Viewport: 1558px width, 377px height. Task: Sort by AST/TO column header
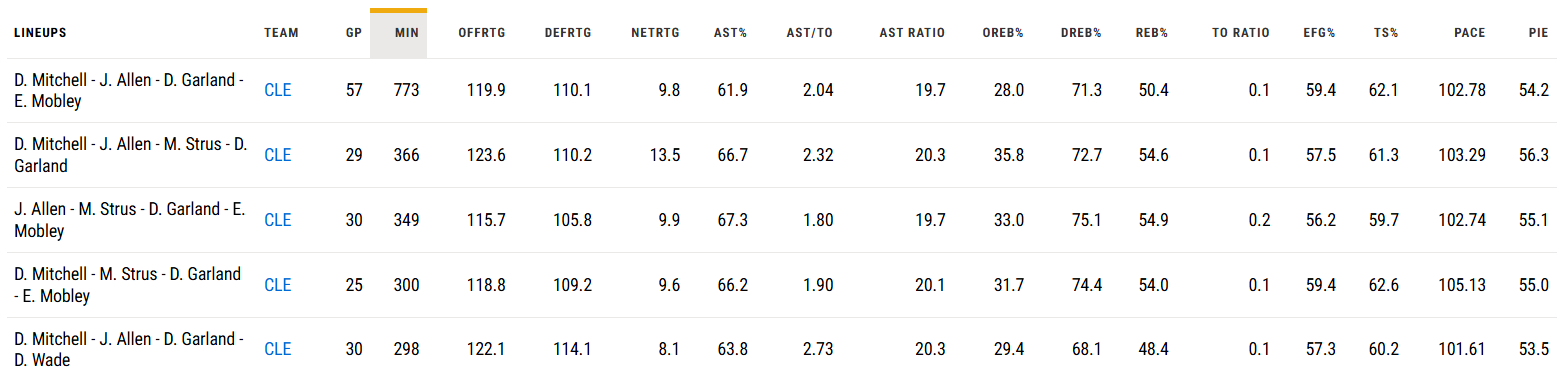click(x=810, y=33)
